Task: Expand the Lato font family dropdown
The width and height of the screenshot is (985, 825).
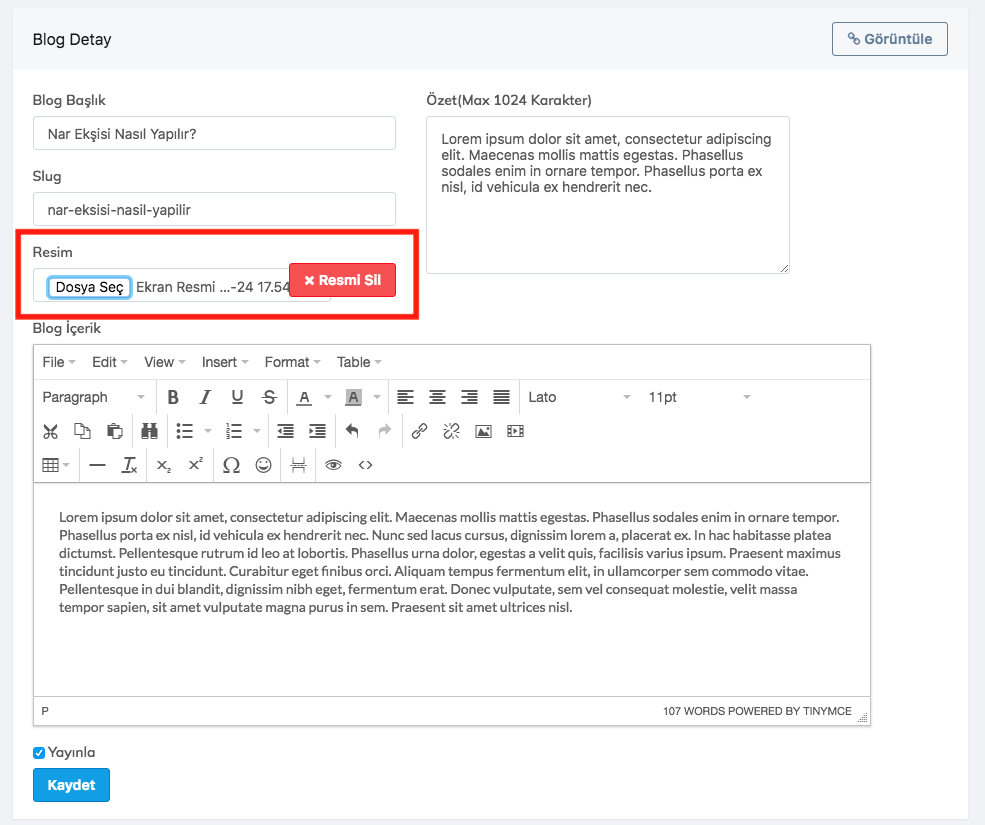Action: (x=579, y=397)
